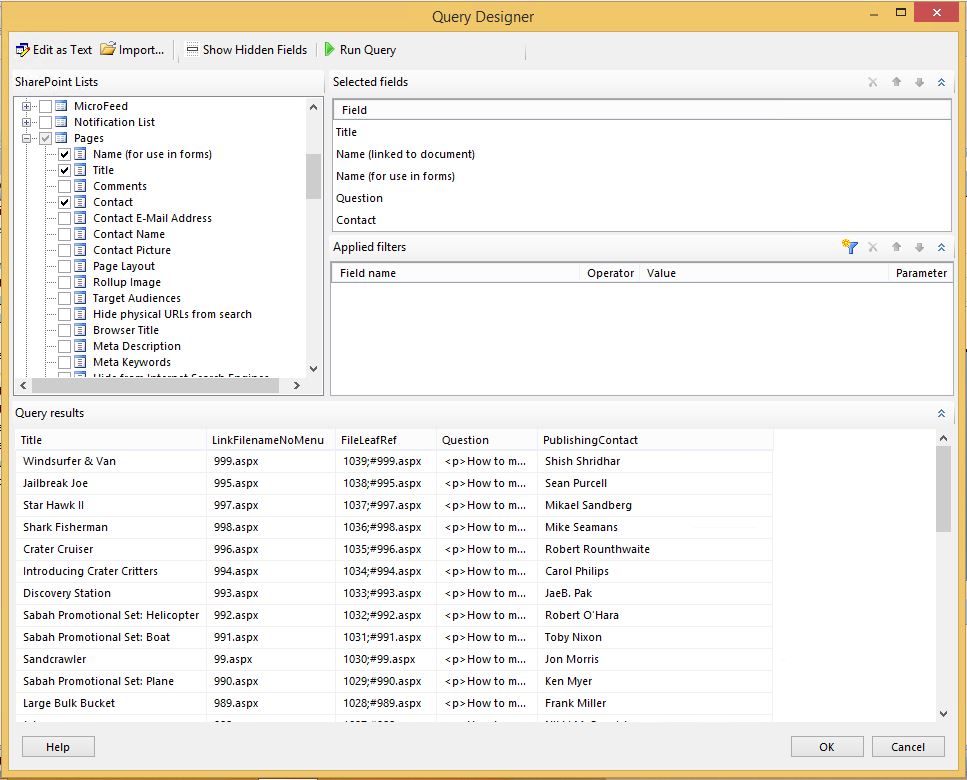Select the Shish Shridhar result cell

656,461
